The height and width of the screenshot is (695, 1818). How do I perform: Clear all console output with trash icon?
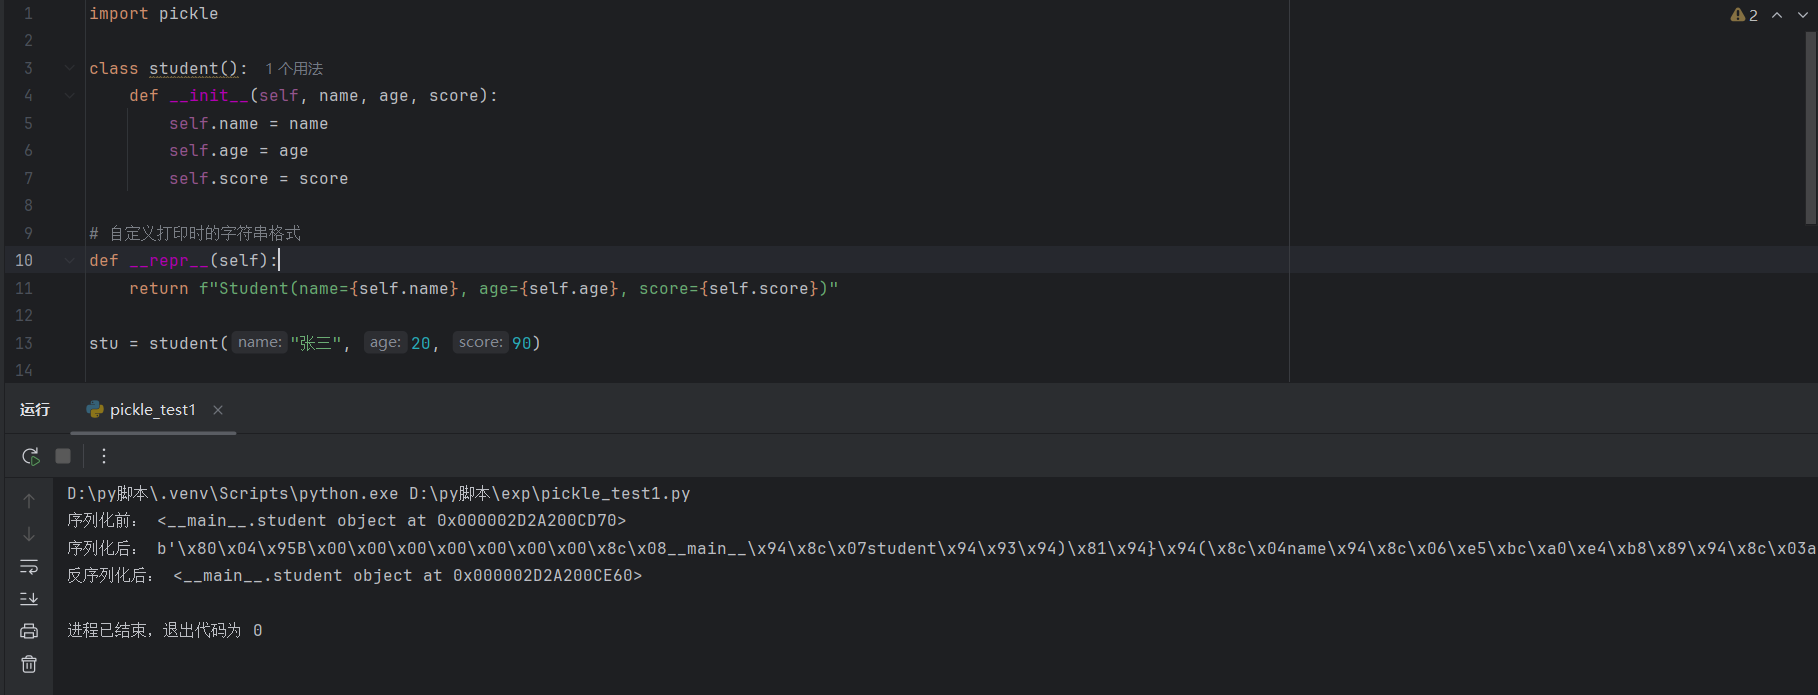point(29,664)
